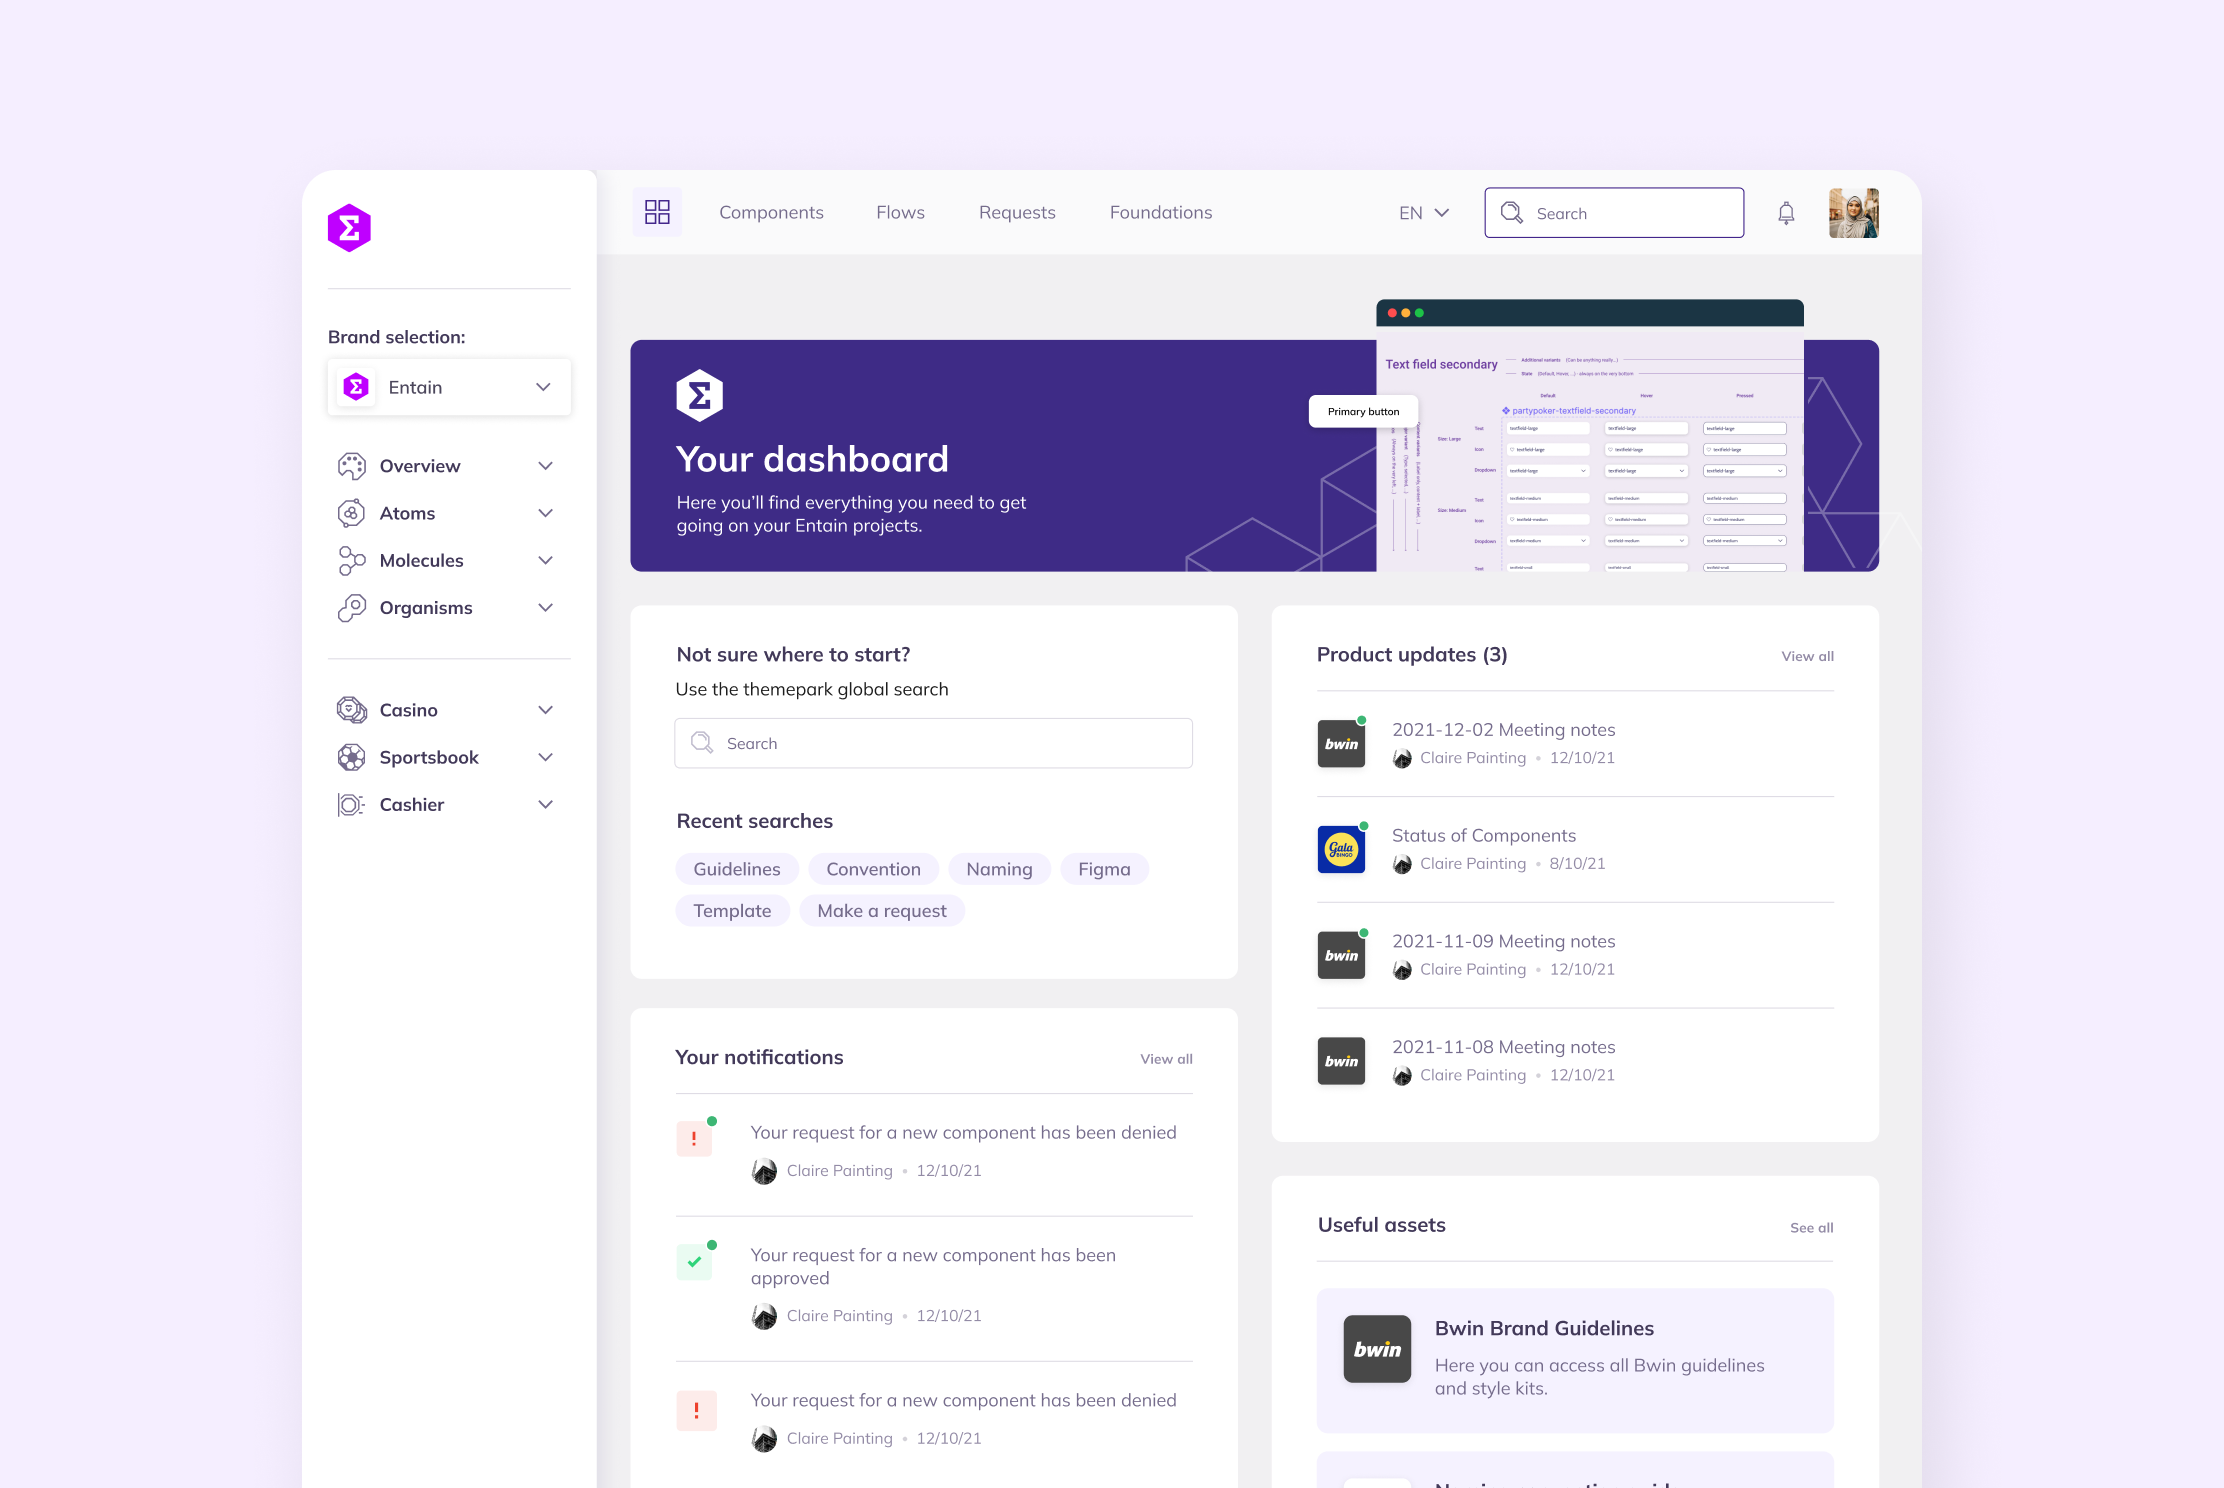
Task: Click the themepark global search field
Action: (933, 743)
